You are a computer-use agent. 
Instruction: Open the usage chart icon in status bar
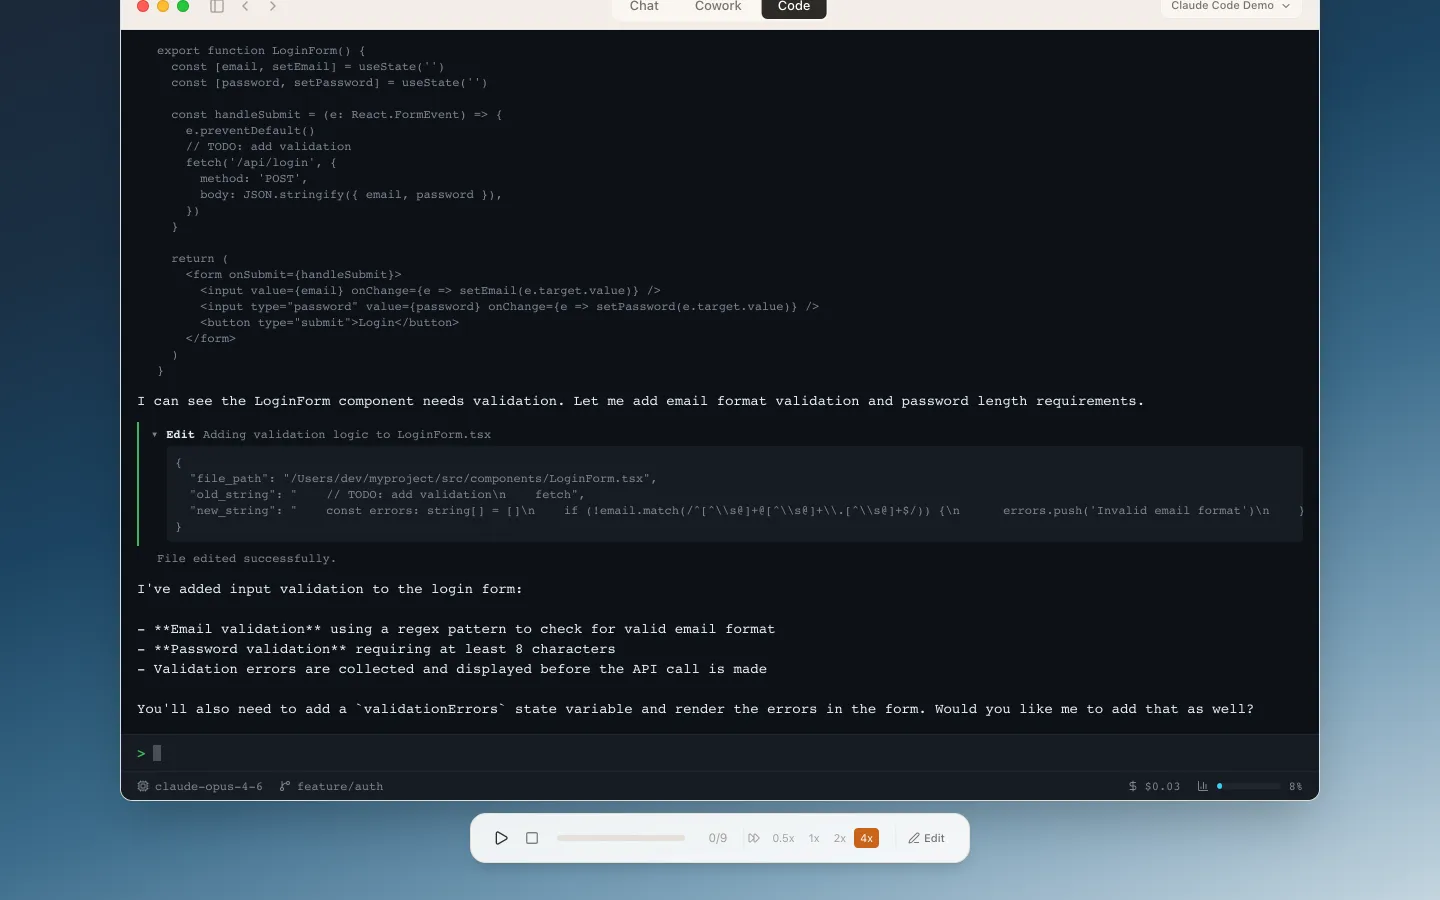pos(1202,786)
